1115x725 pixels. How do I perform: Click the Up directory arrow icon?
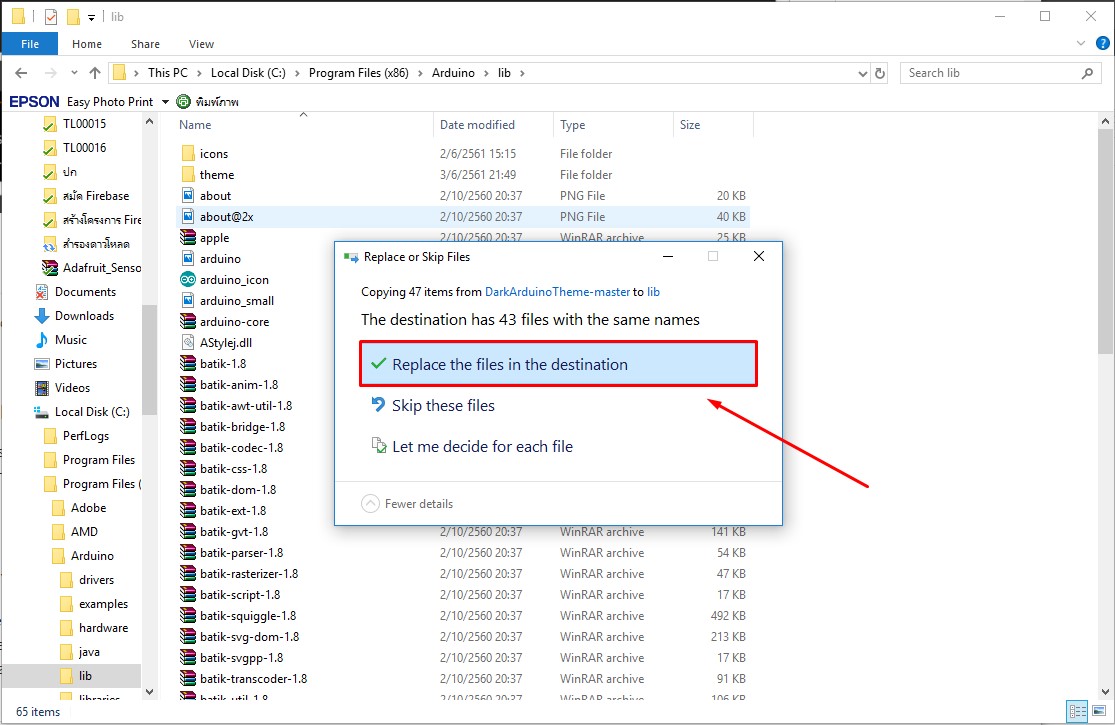(x=95, y=73)
